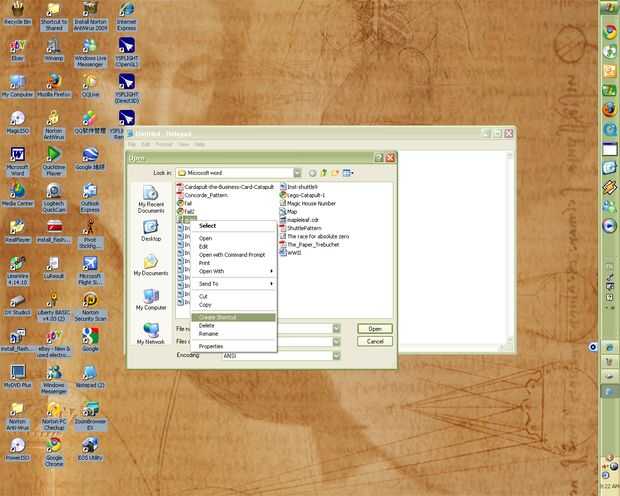
Task: Choose Select in the context menu
Action: tap(233, 226)
